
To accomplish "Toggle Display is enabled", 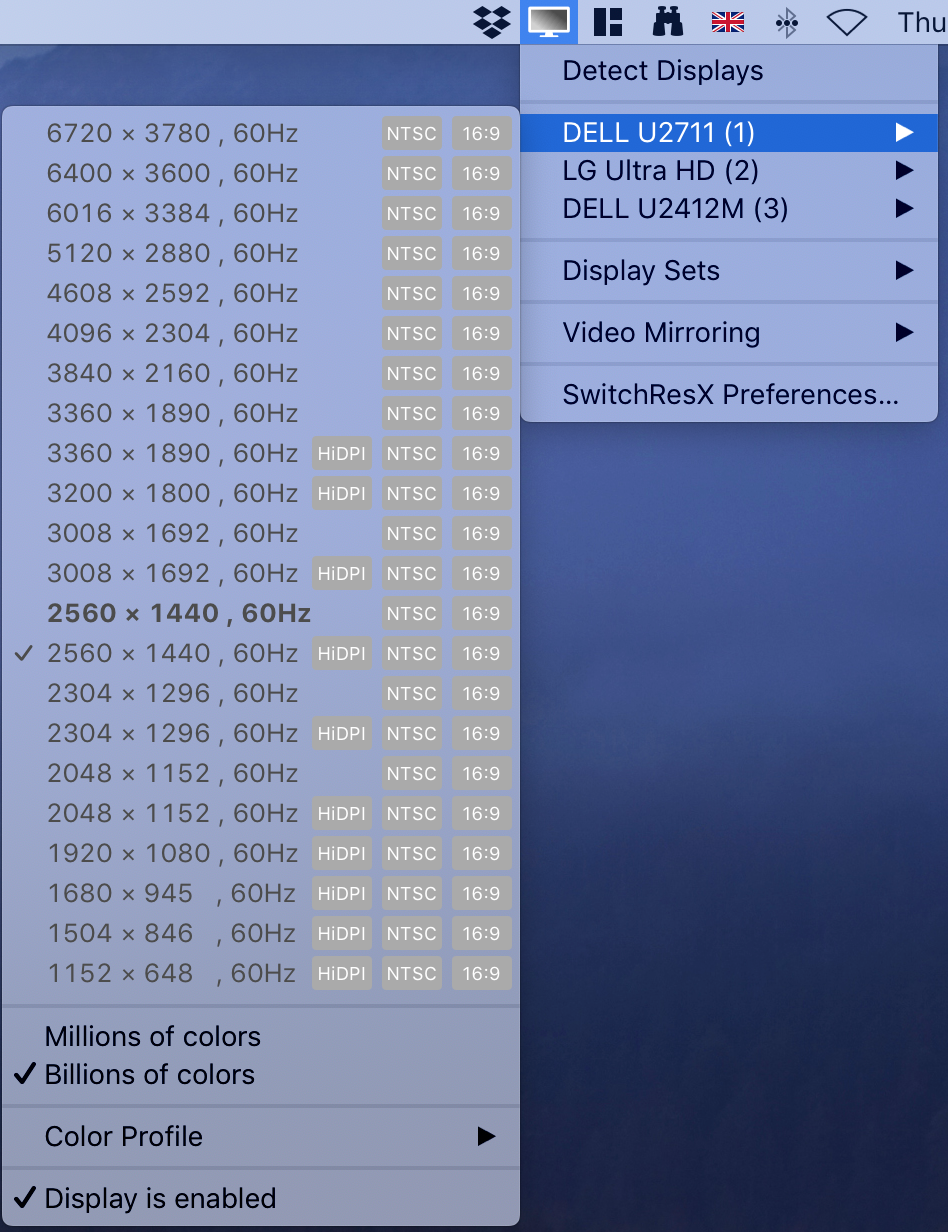I will click(x=261, y=1199).
